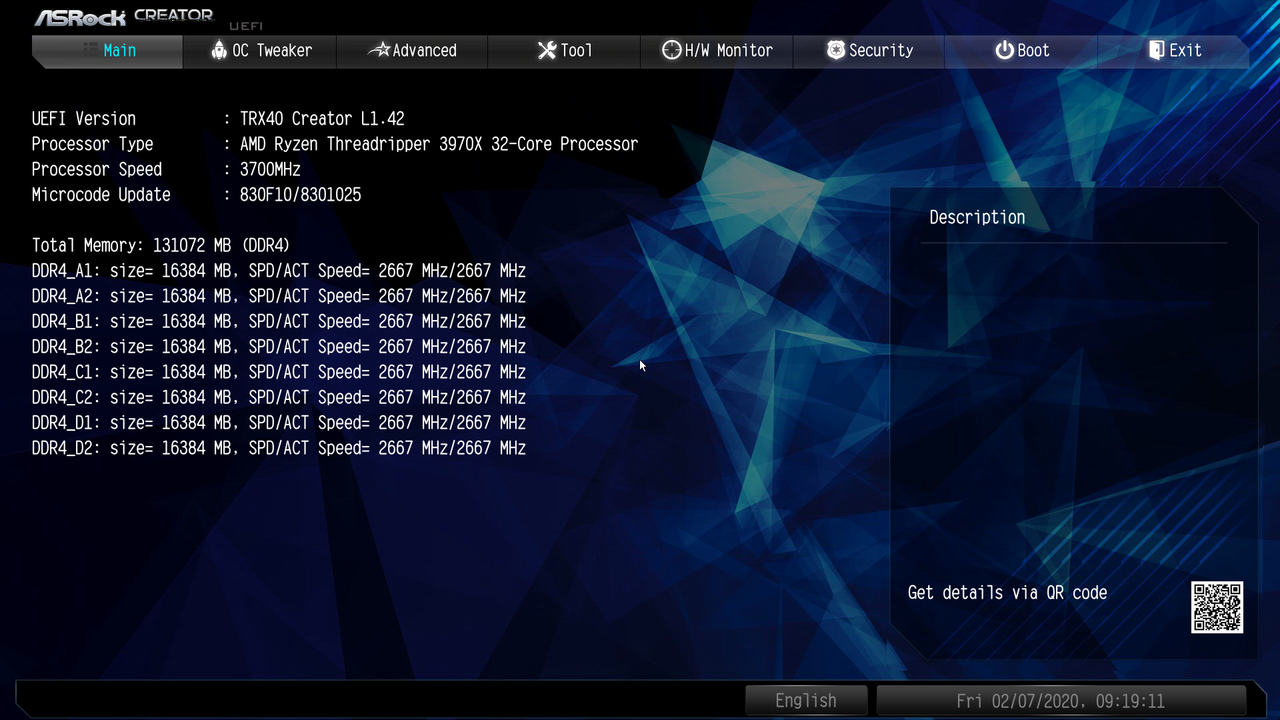Click the QR code image
Viewport: 1280px width, 720px height.
click(x=1217, y=607)
